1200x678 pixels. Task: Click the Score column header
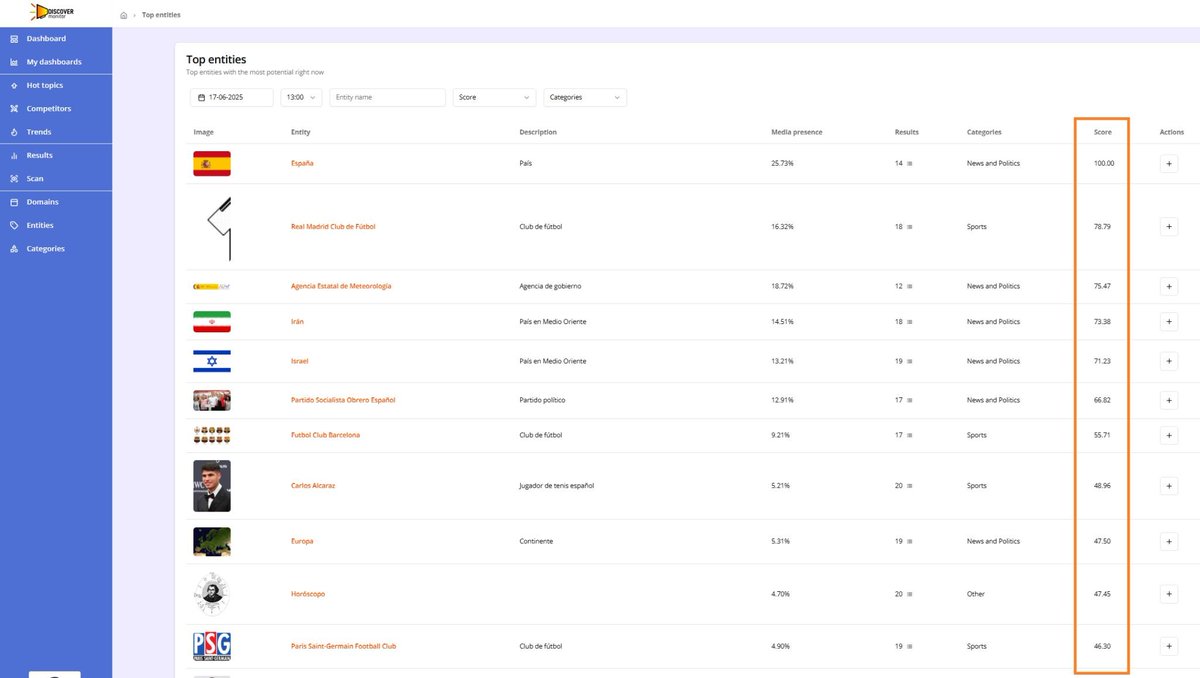(x=1102, y=132)
